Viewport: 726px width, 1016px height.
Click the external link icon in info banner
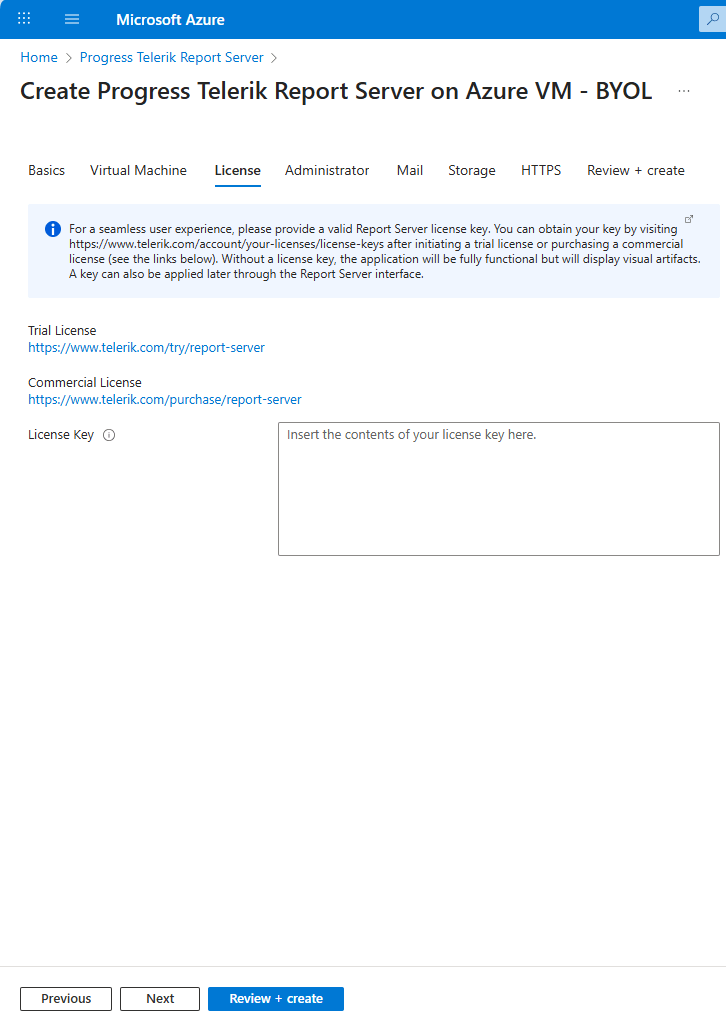(x=689, y=219)
